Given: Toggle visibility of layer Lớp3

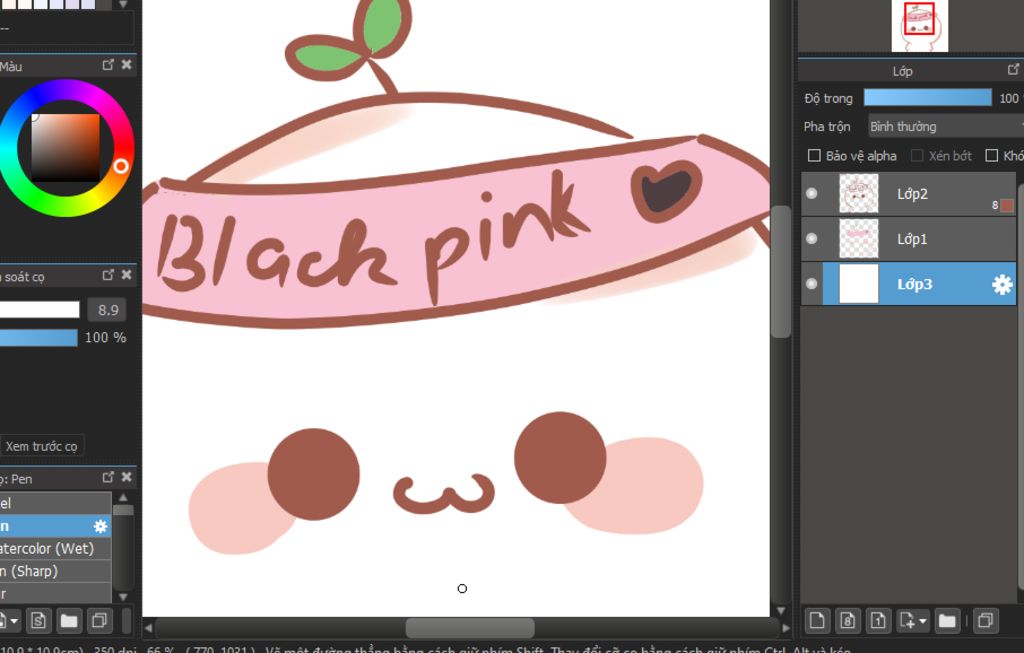Looking at the screenshot, I should coord(812,284).
